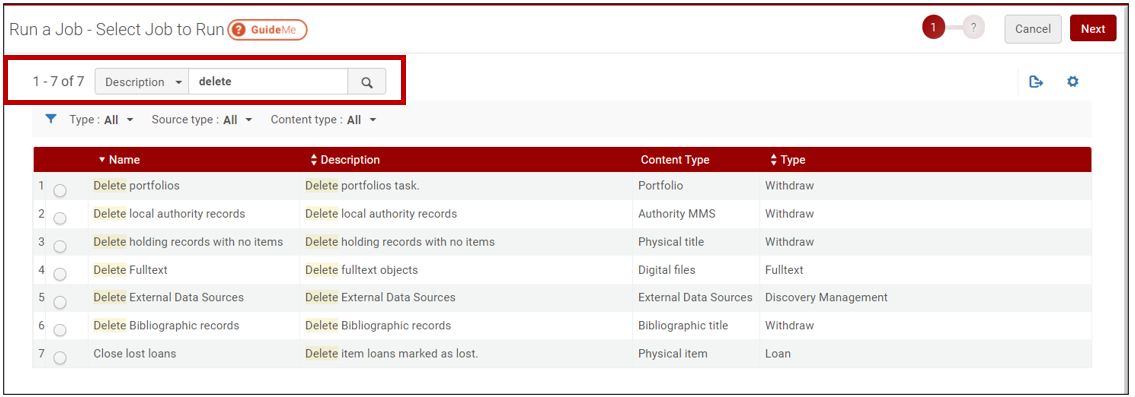Viewport: 1135px width, 397px height.
Task: Expand the Content type filter dropdown
Action: tap(324, 120)
